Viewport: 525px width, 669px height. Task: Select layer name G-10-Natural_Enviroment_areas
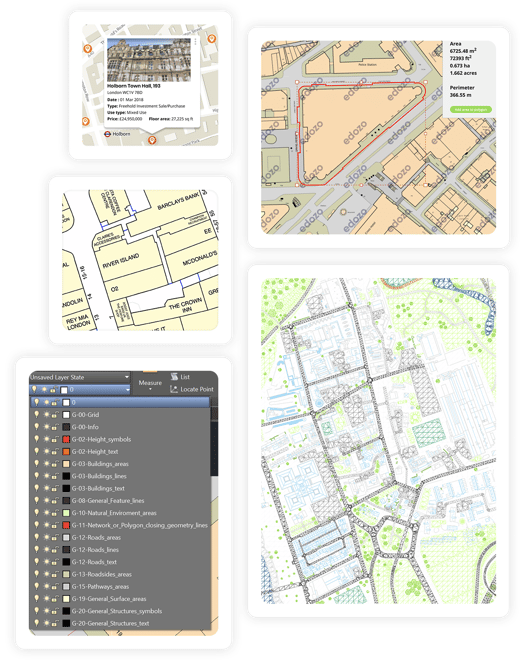(114, 513)
